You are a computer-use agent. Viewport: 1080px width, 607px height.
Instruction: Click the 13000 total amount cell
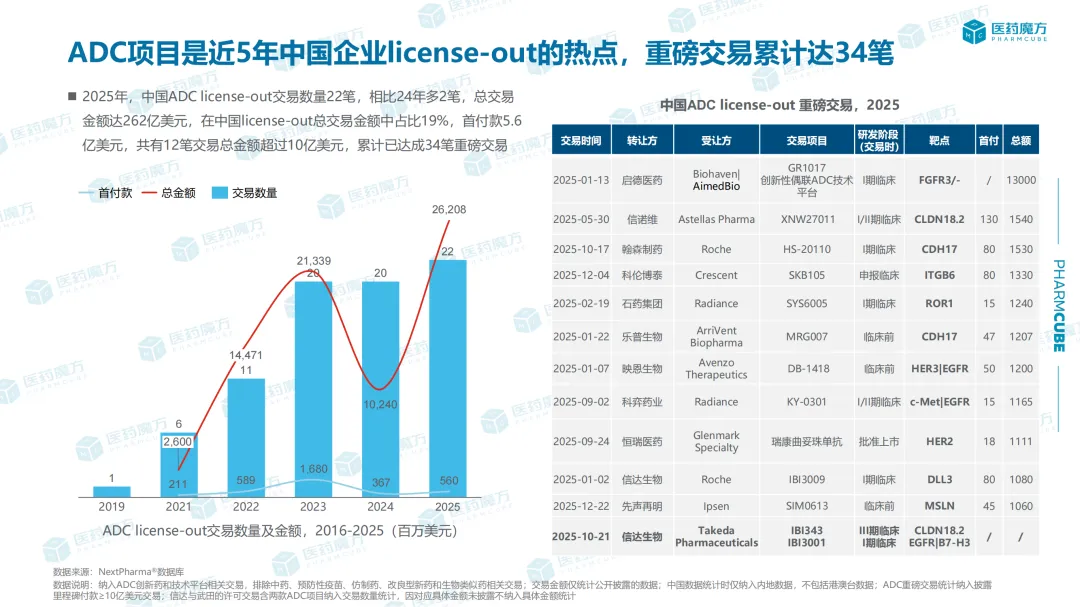coord(1021,180)
